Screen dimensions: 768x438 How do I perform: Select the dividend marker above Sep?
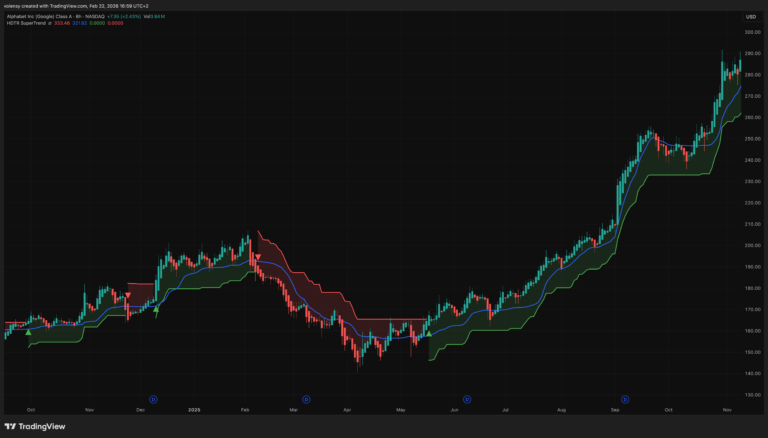tap(614, 399)
